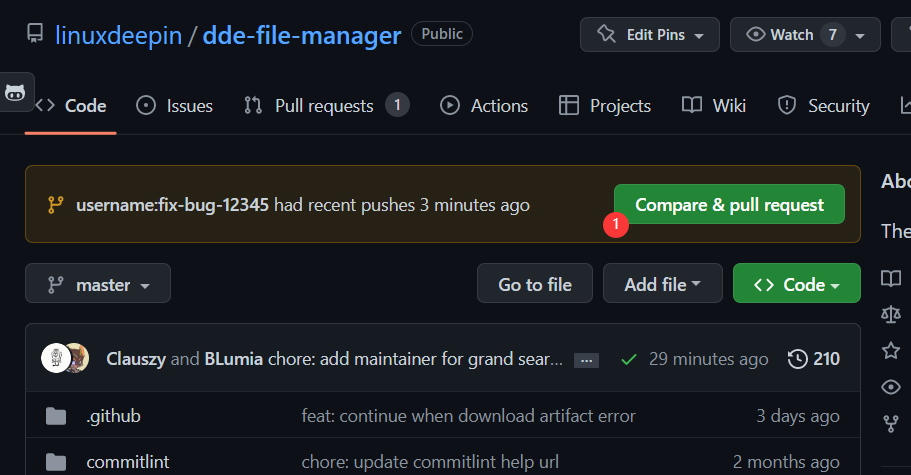Open the Actions tab
This screenshot has width=911, height=475.
tap(484, 106)
